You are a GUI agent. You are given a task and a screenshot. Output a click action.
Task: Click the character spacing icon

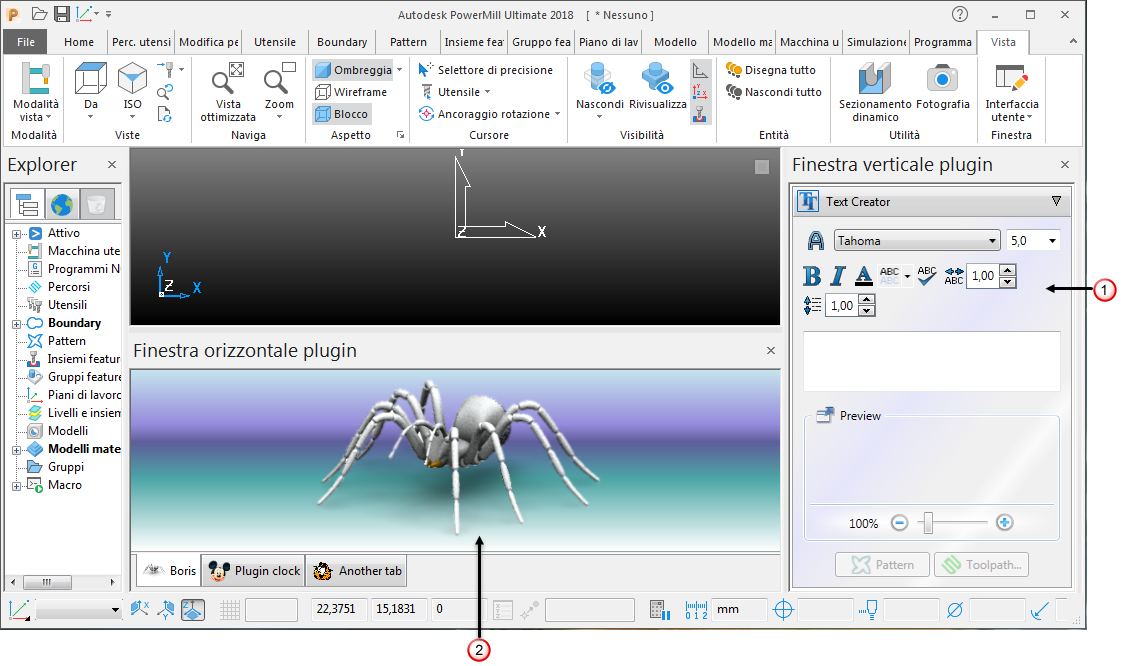pos(954,276)
